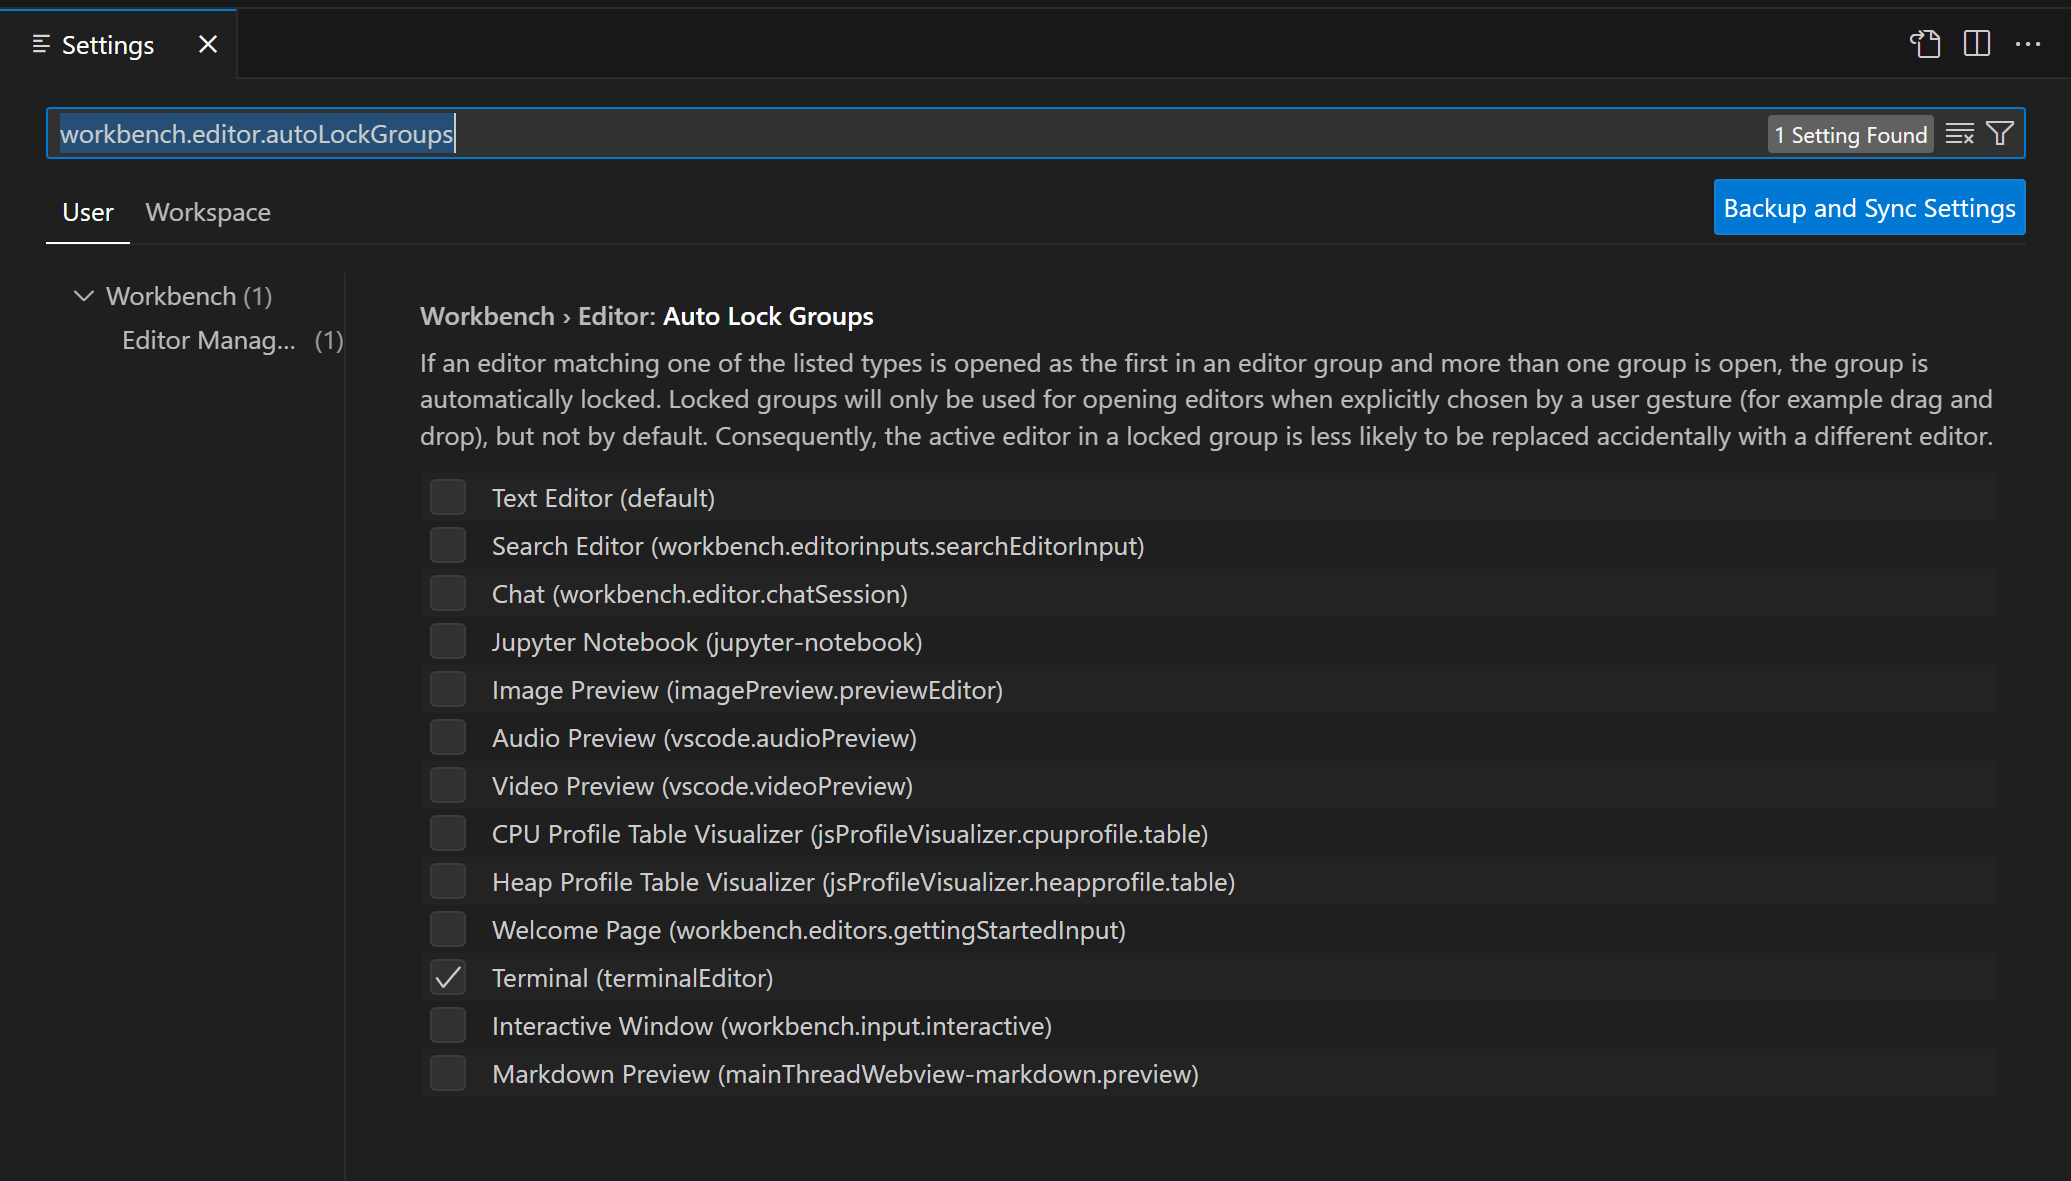The width and height of the screenshot is (2071, 1181).
Task: Click the clear search filter icon
Action: 1960,132
